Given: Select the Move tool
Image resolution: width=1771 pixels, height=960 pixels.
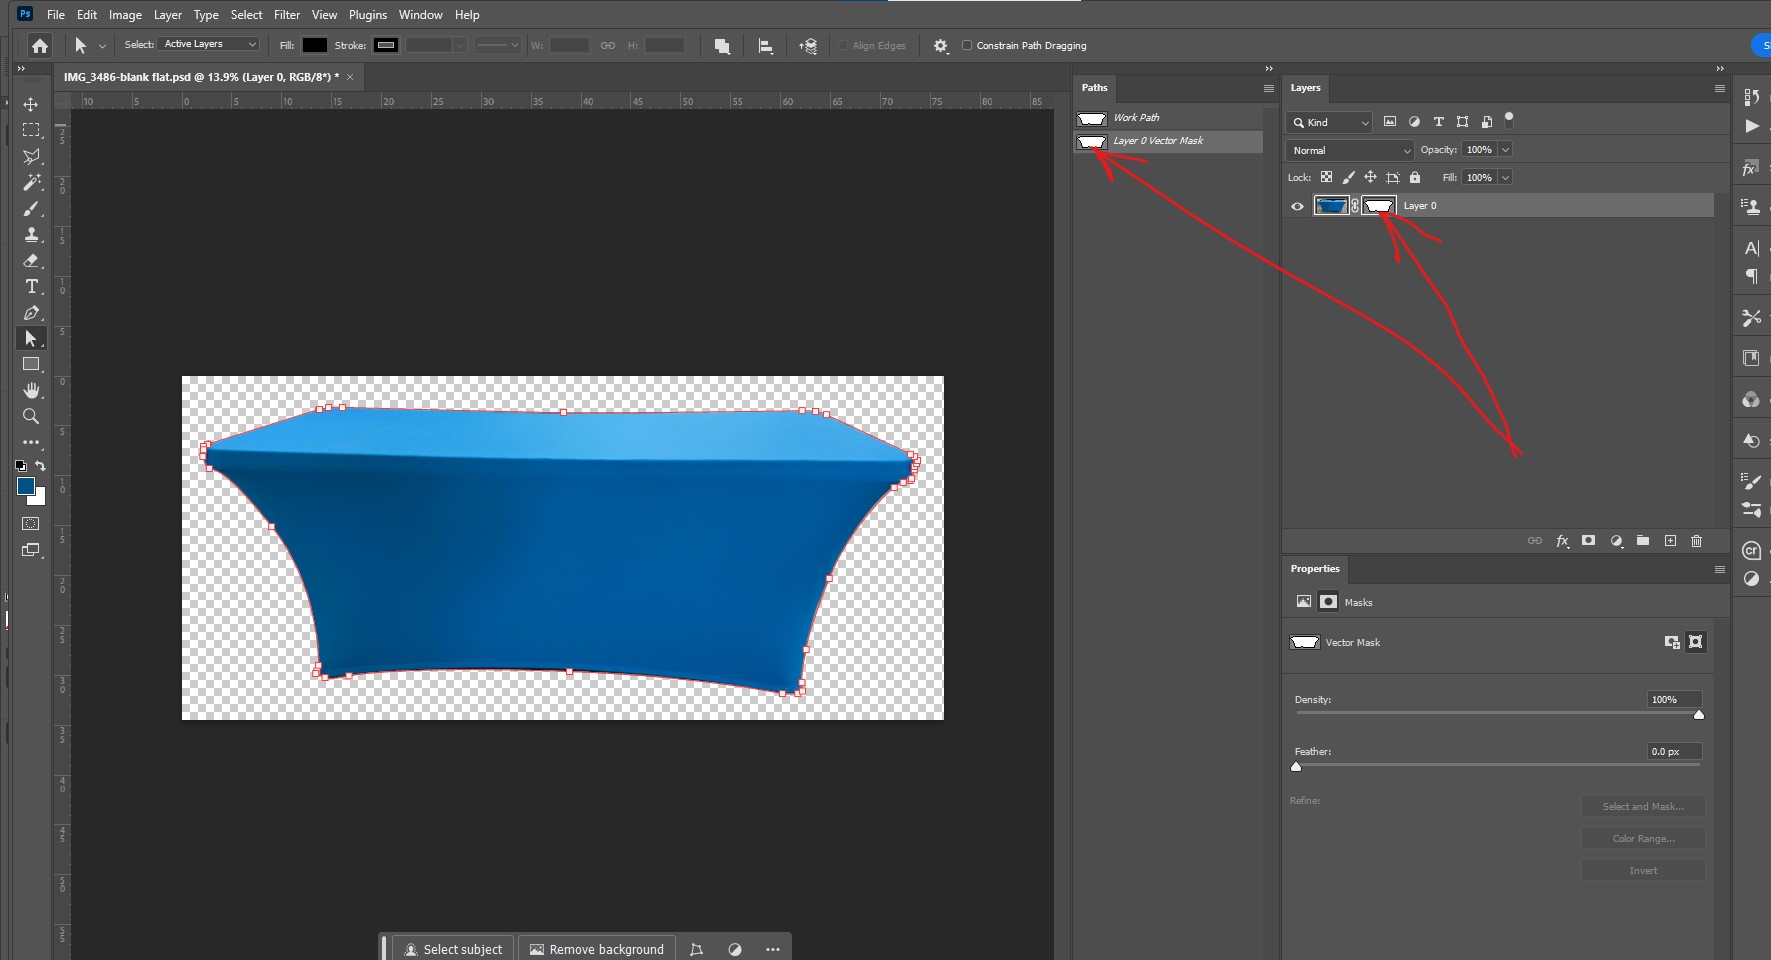Looking at the screenshot, I should click(31, 104).
